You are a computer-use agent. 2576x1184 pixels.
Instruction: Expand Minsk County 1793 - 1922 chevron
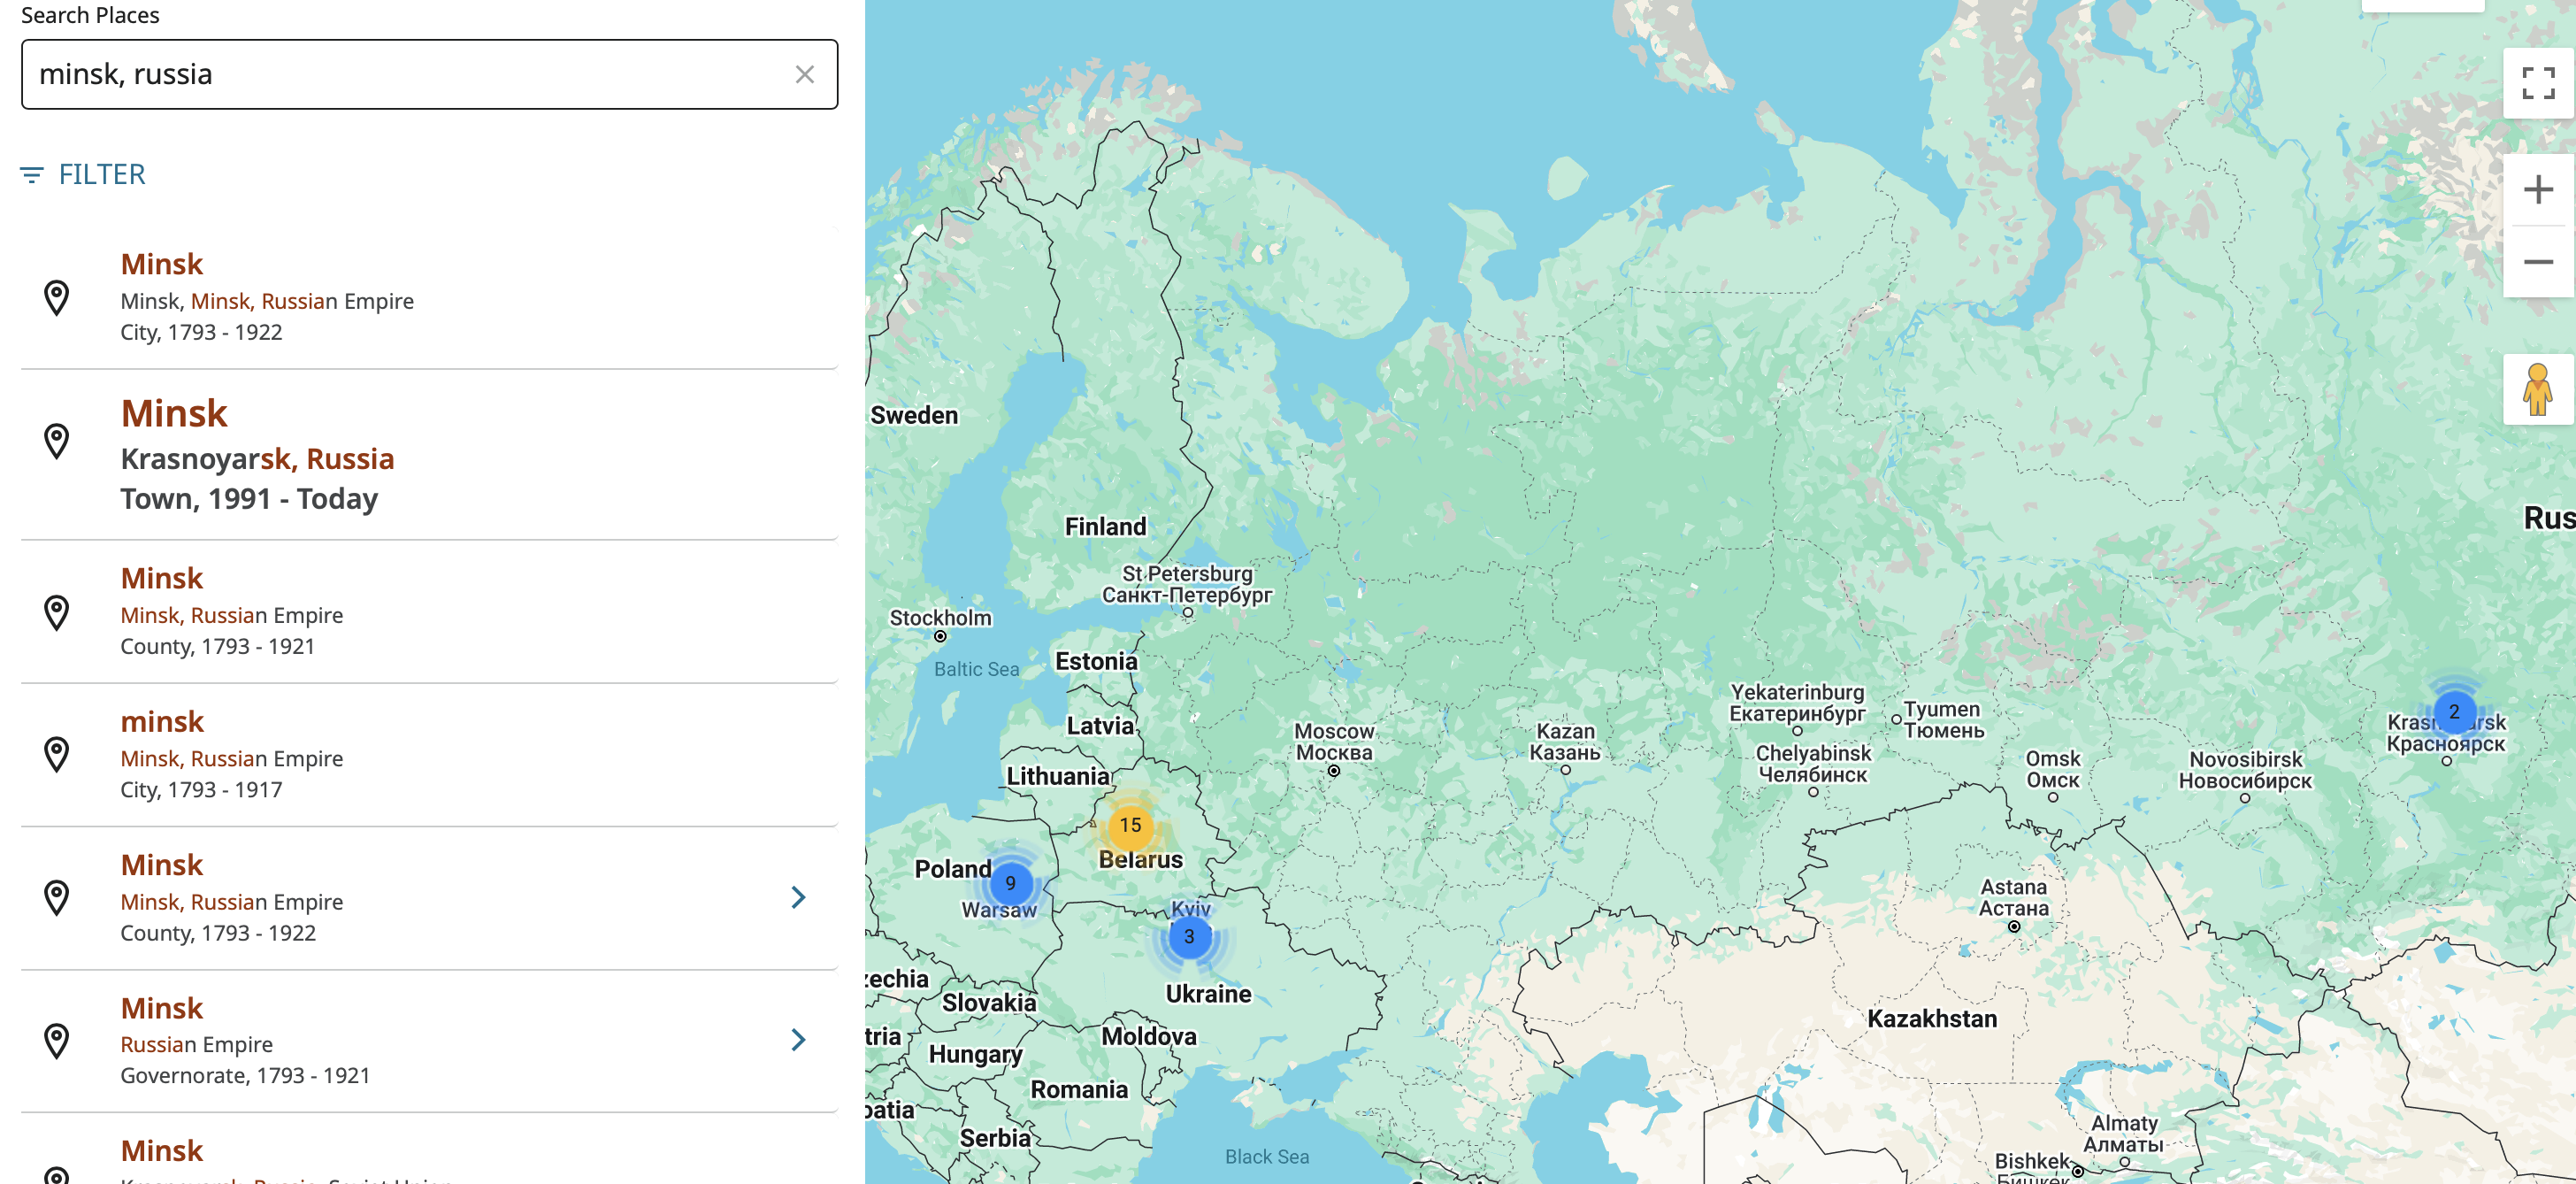[798, 898]
